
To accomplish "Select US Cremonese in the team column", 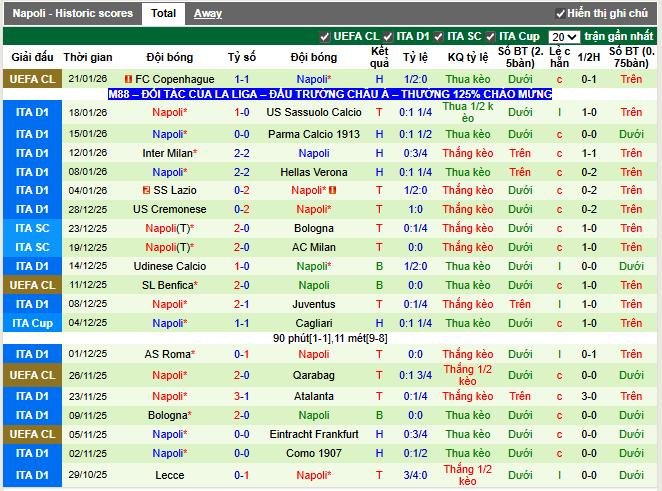I will pos(170,209).
